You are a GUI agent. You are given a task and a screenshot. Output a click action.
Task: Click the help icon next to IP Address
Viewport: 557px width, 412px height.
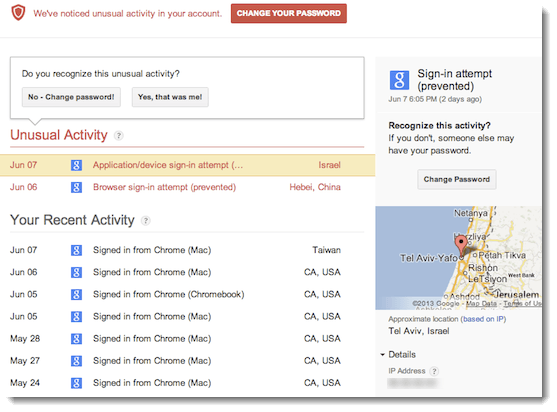click(434, 371)
